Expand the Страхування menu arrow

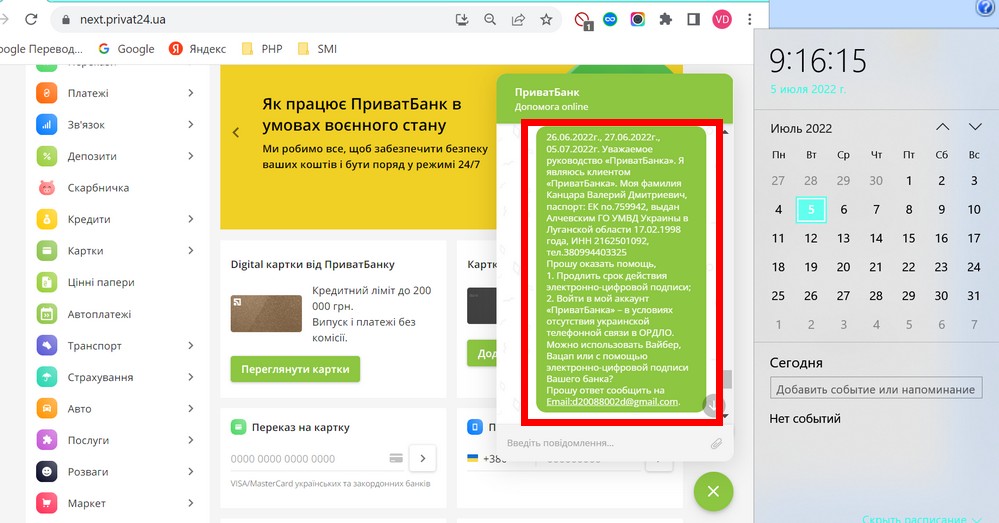(x=190, y=377)
